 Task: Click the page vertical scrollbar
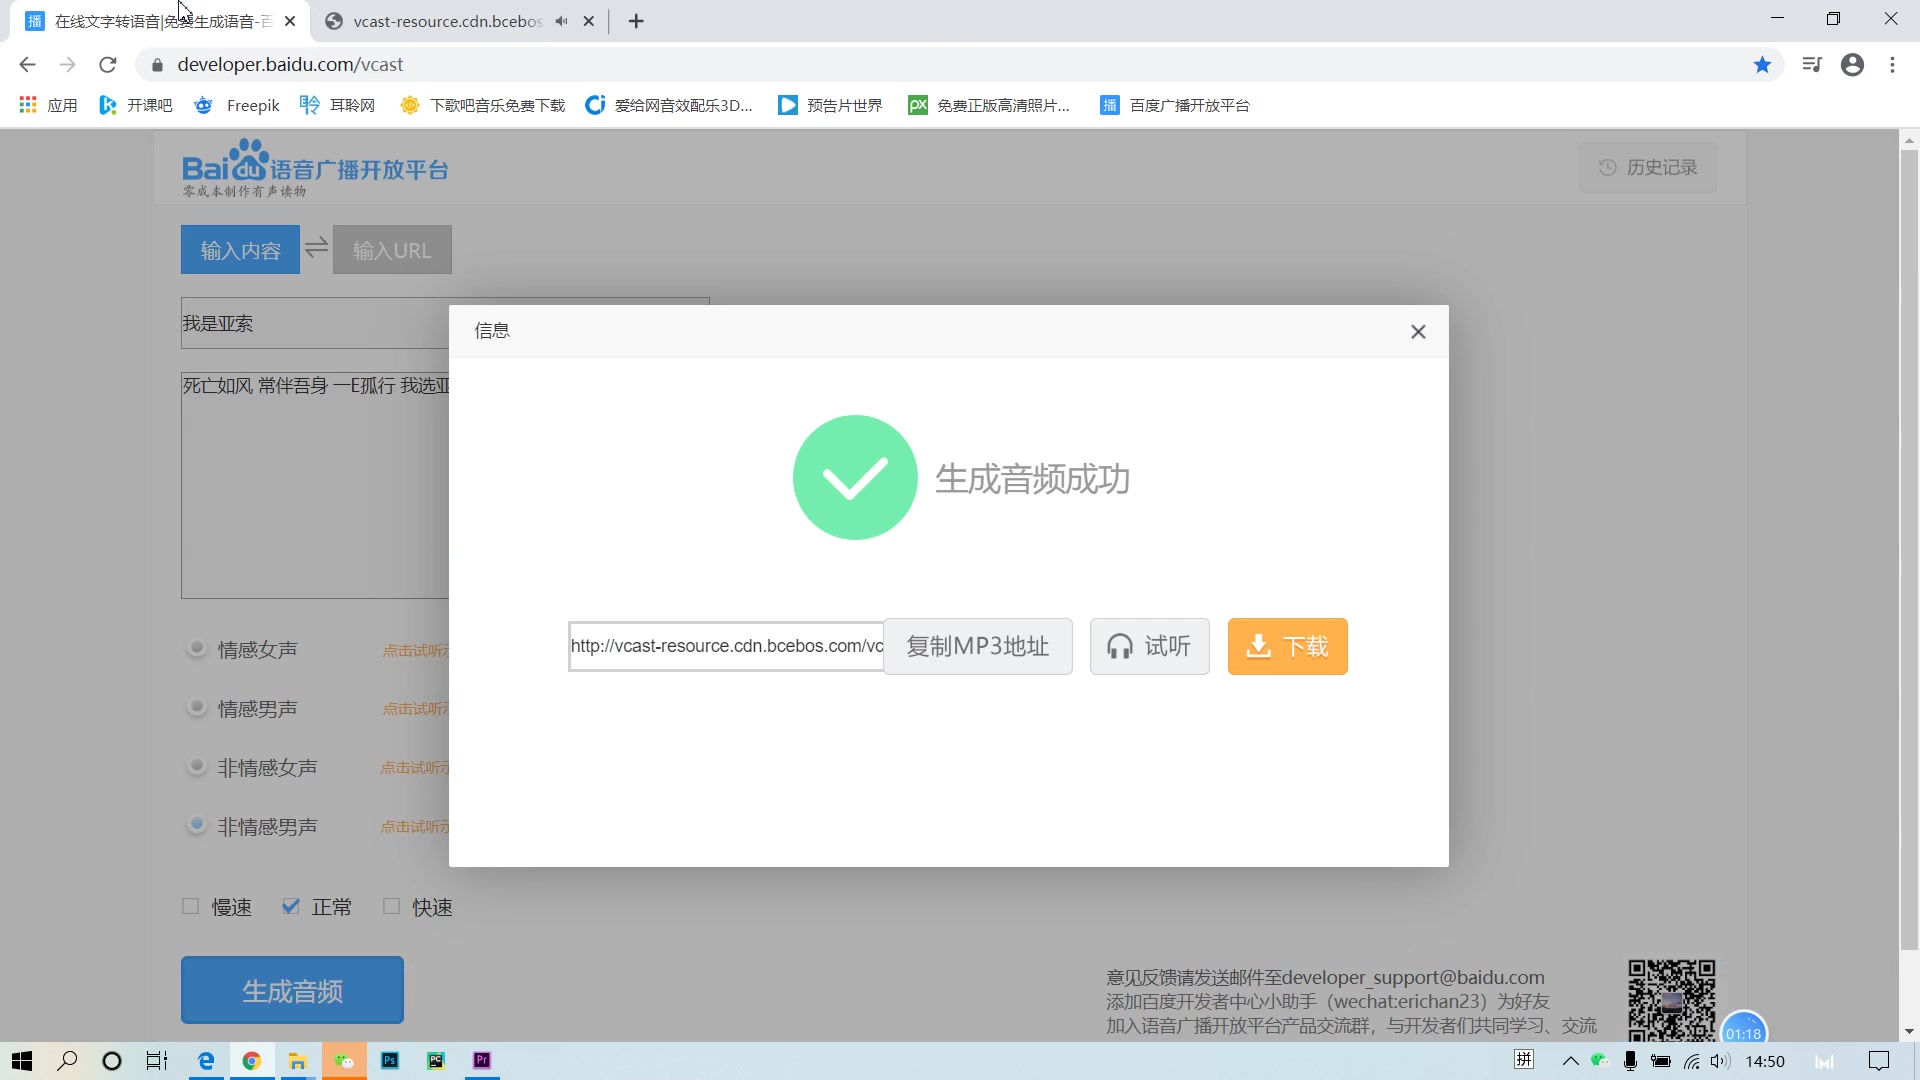click(1909, 550)
